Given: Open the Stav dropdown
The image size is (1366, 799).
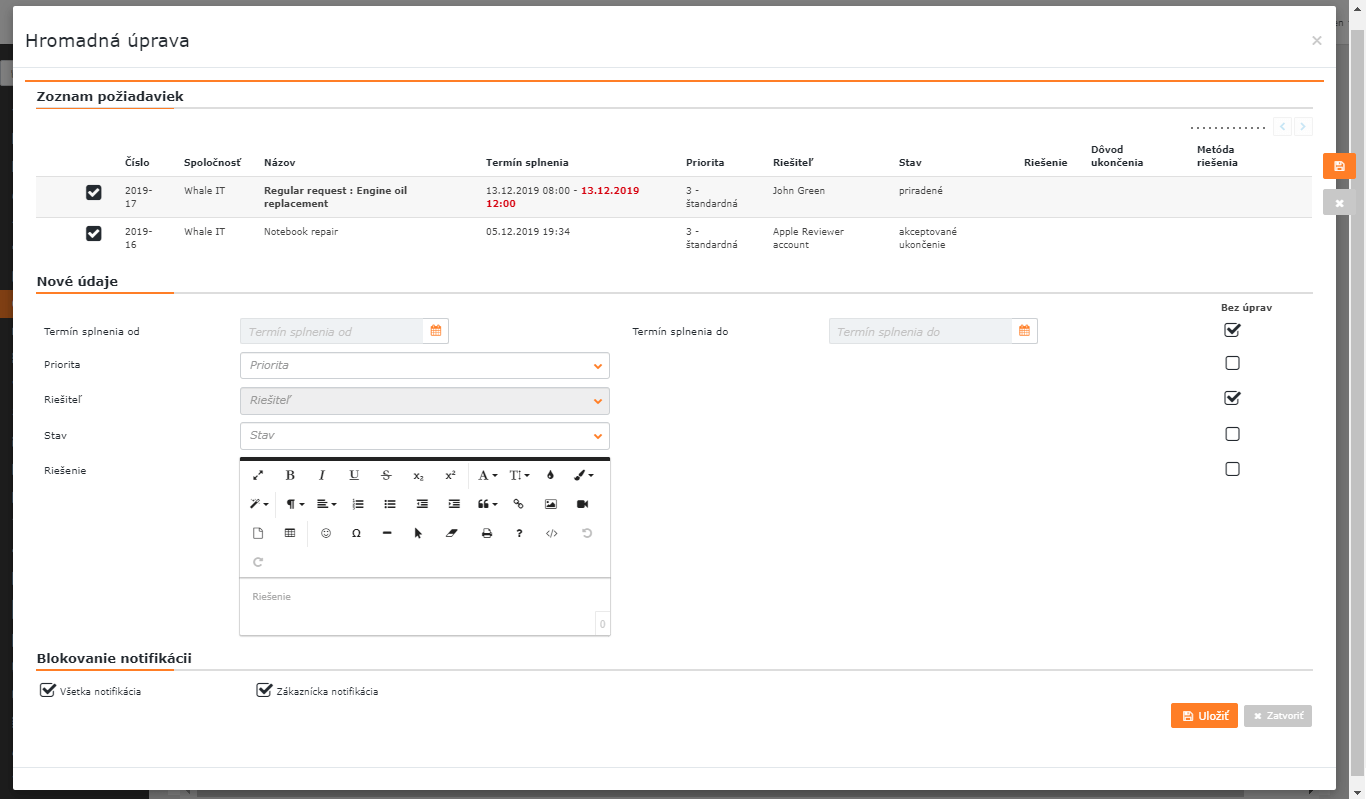Looking at the screenshot, I should (x=425, y=436).
